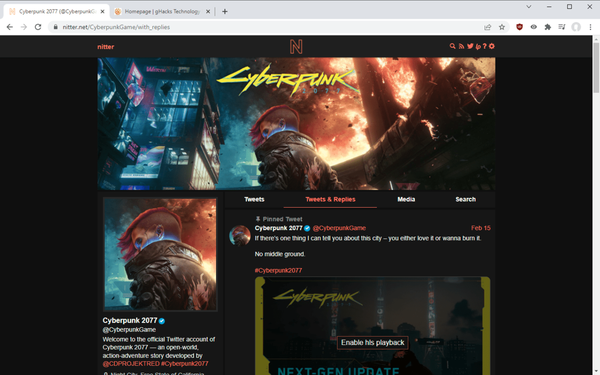Open @CDPROJEKTRED link in profile bio

point(131,364)
